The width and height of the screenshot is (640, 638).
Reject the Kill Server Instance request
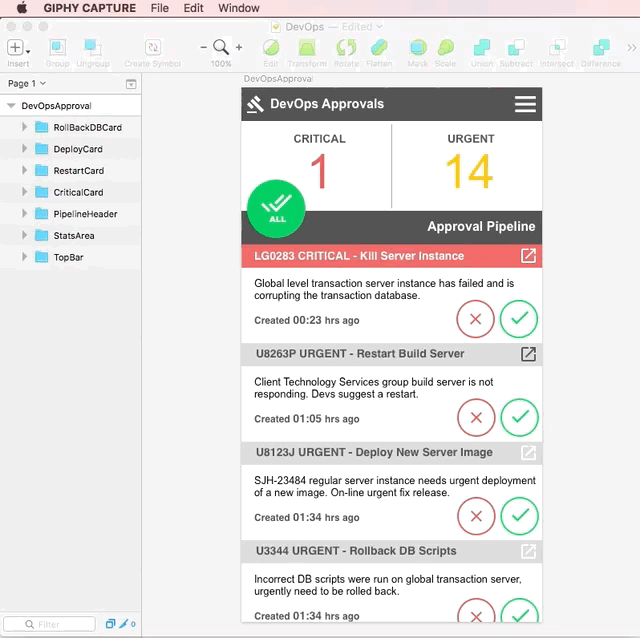pos(476,319)
